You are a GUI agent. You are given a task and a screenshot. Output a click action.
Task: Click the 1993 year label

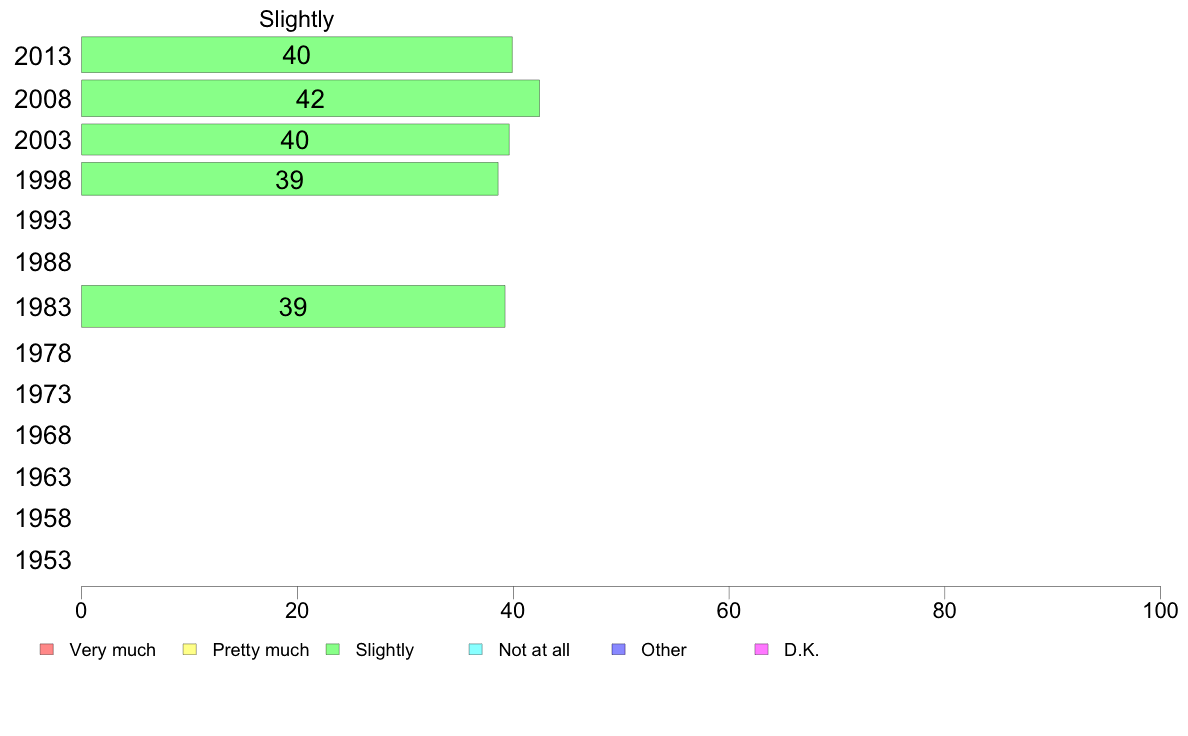click(43, 221)
